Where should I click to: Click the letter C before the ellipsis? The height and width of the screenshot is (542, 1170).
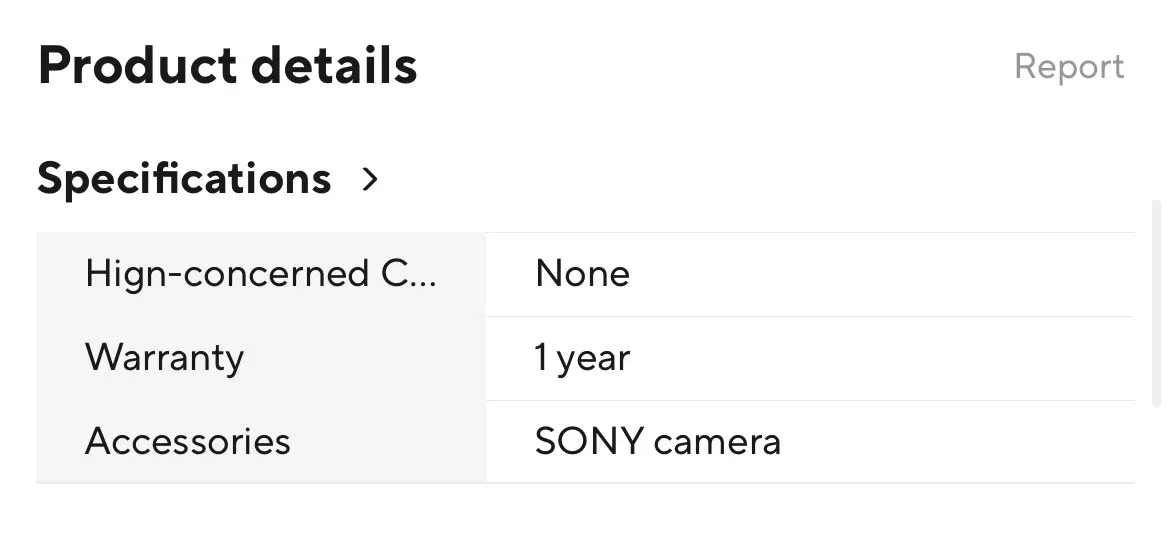click(394, 274)
